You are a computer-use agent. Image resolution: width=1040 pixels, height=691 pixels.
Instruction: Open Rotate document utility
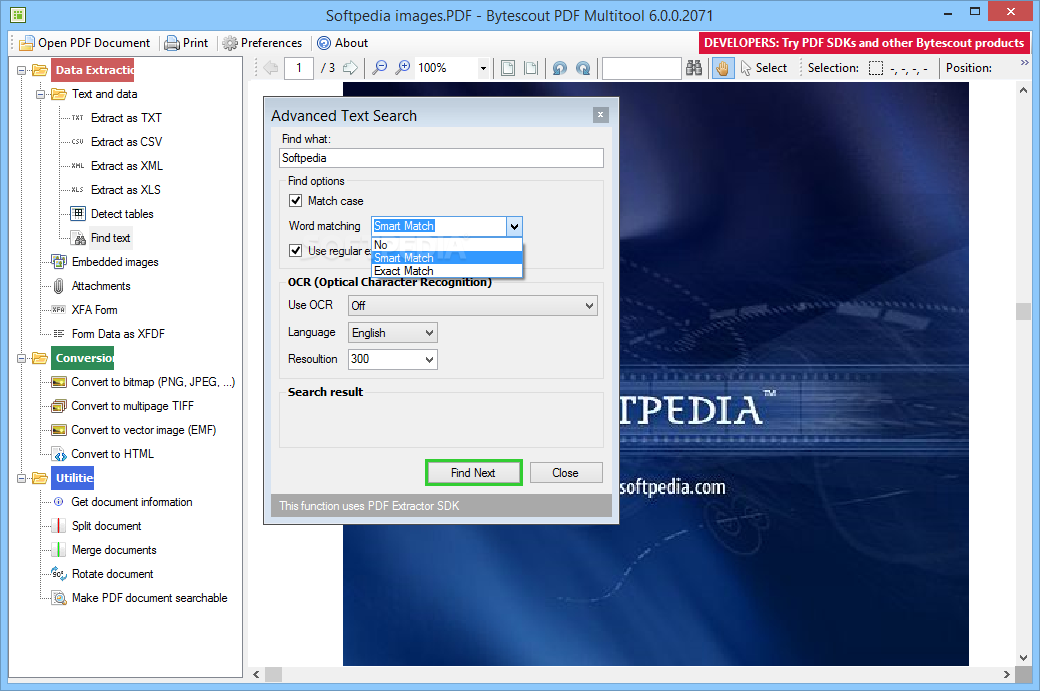112,574
